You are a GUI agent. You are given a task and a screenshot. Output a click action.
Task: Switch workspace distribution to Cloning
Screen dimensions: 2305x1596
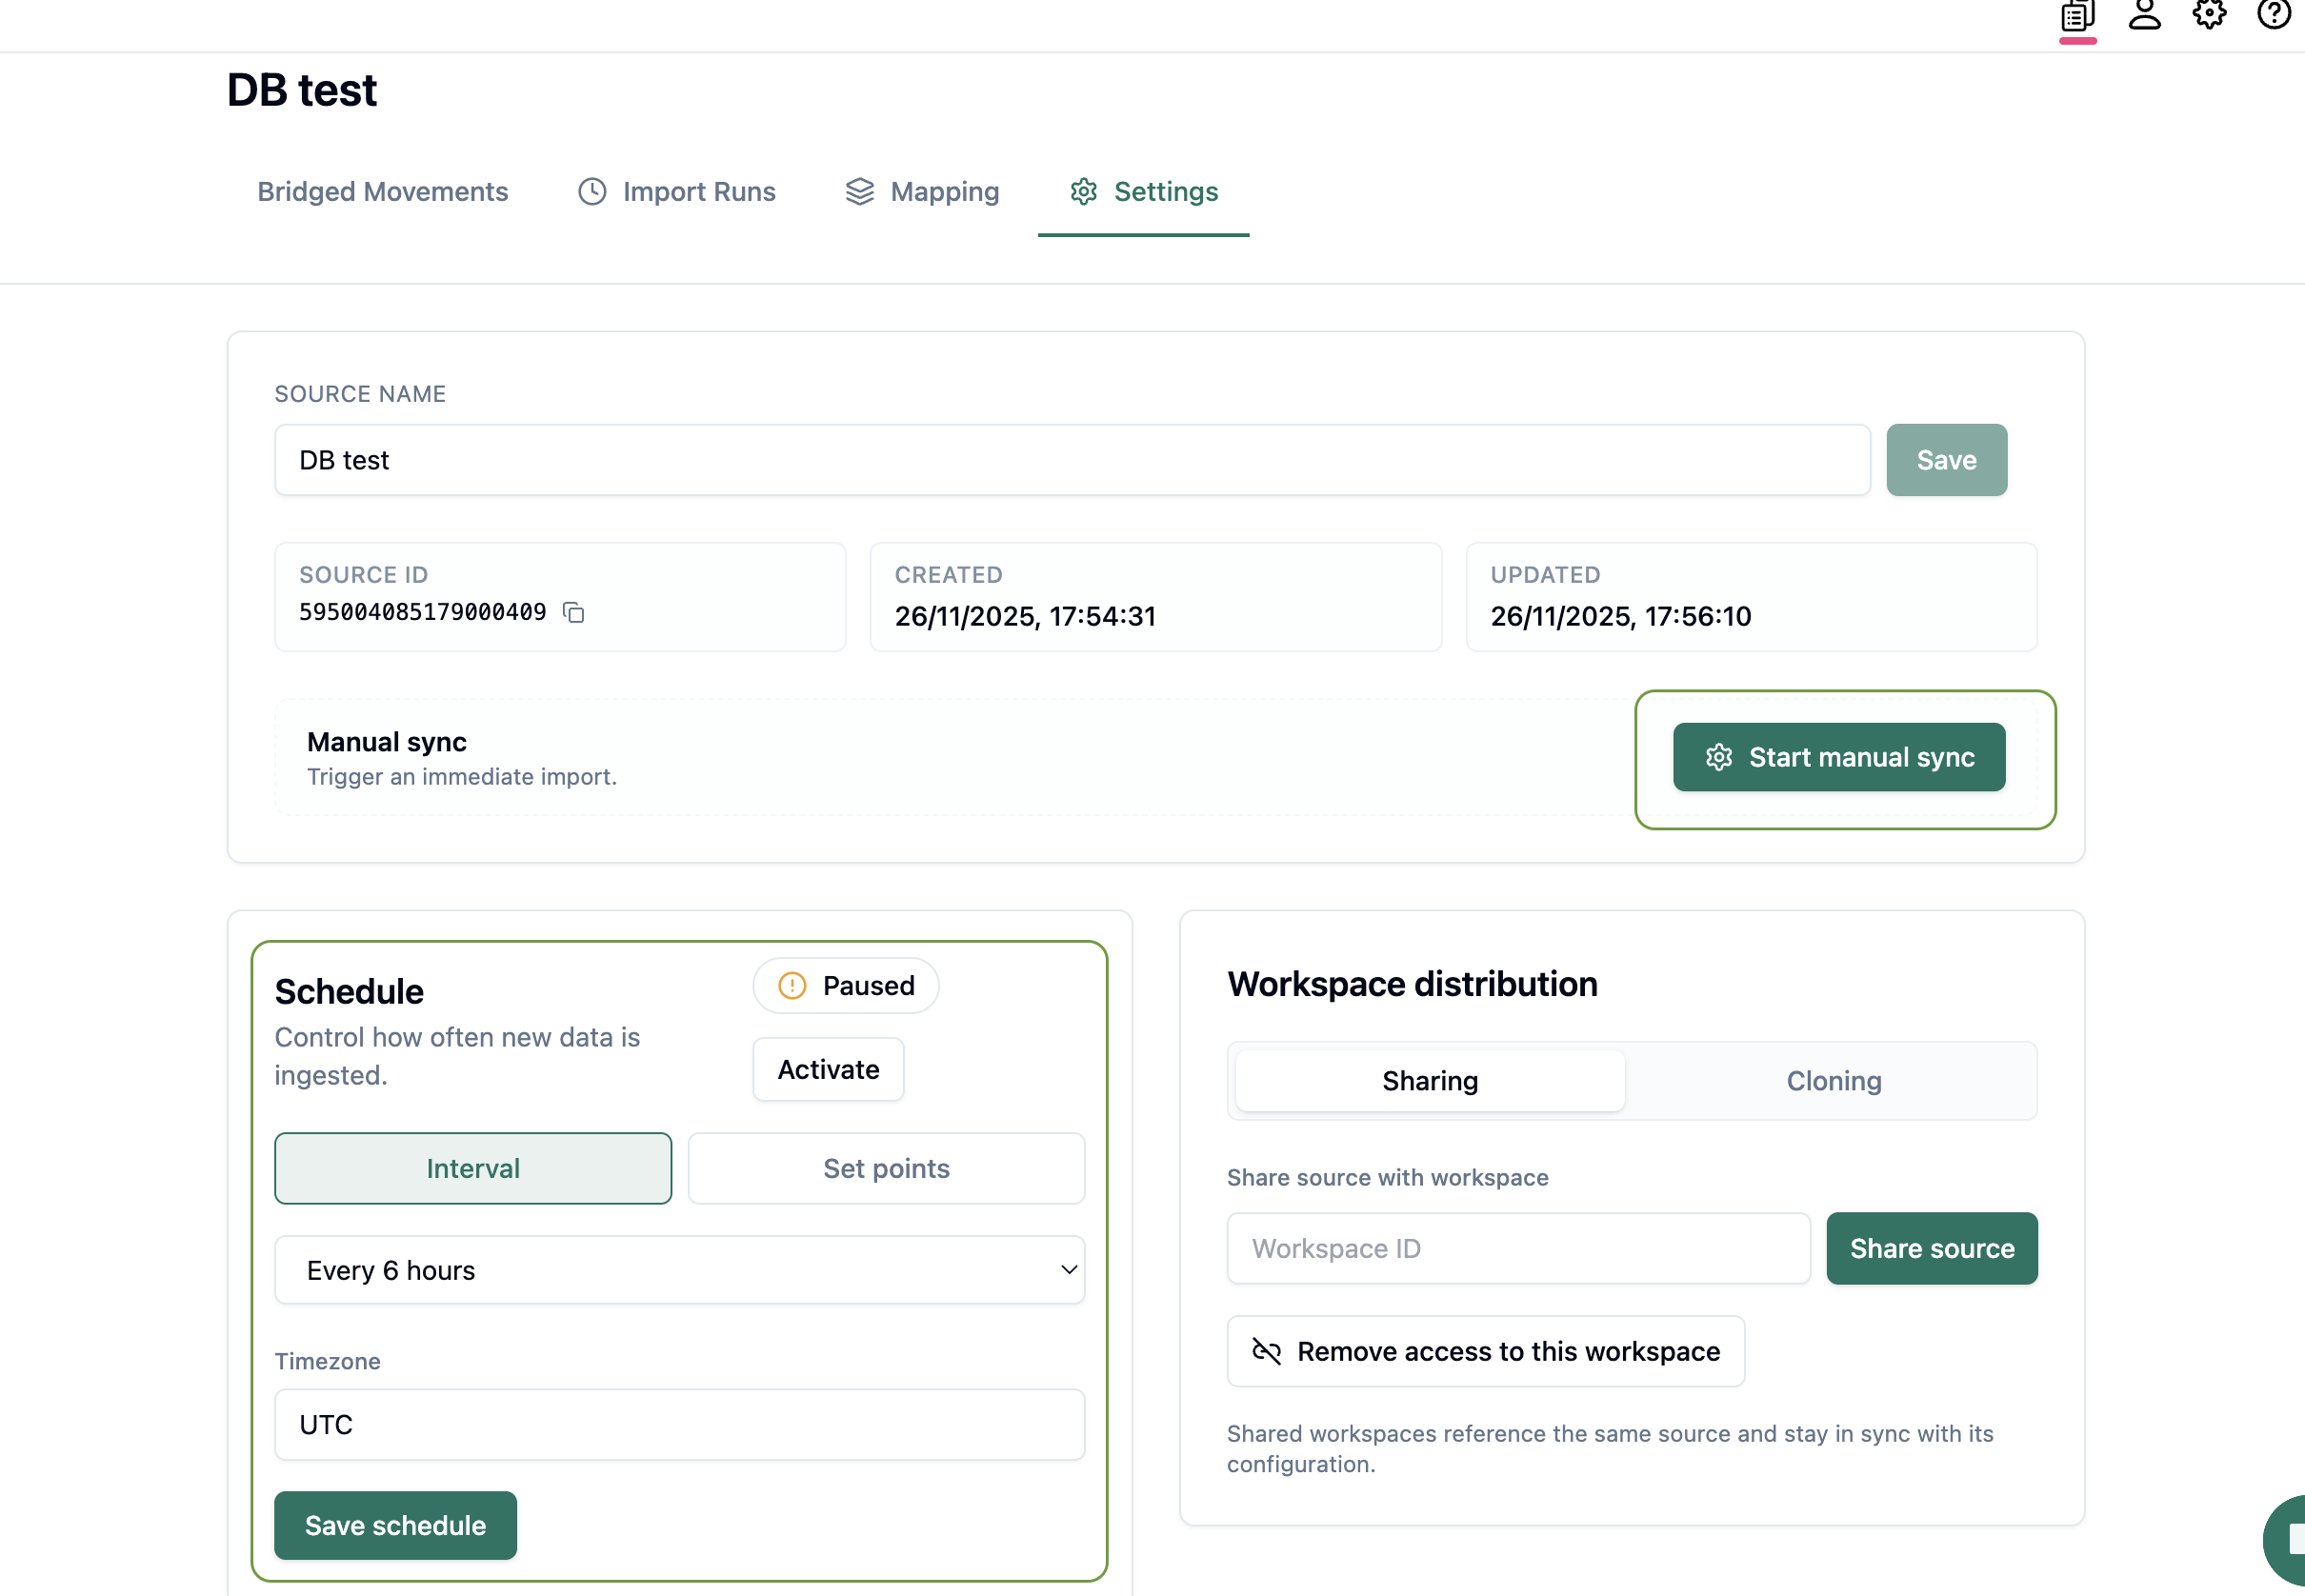(x=1833, y=1081)
